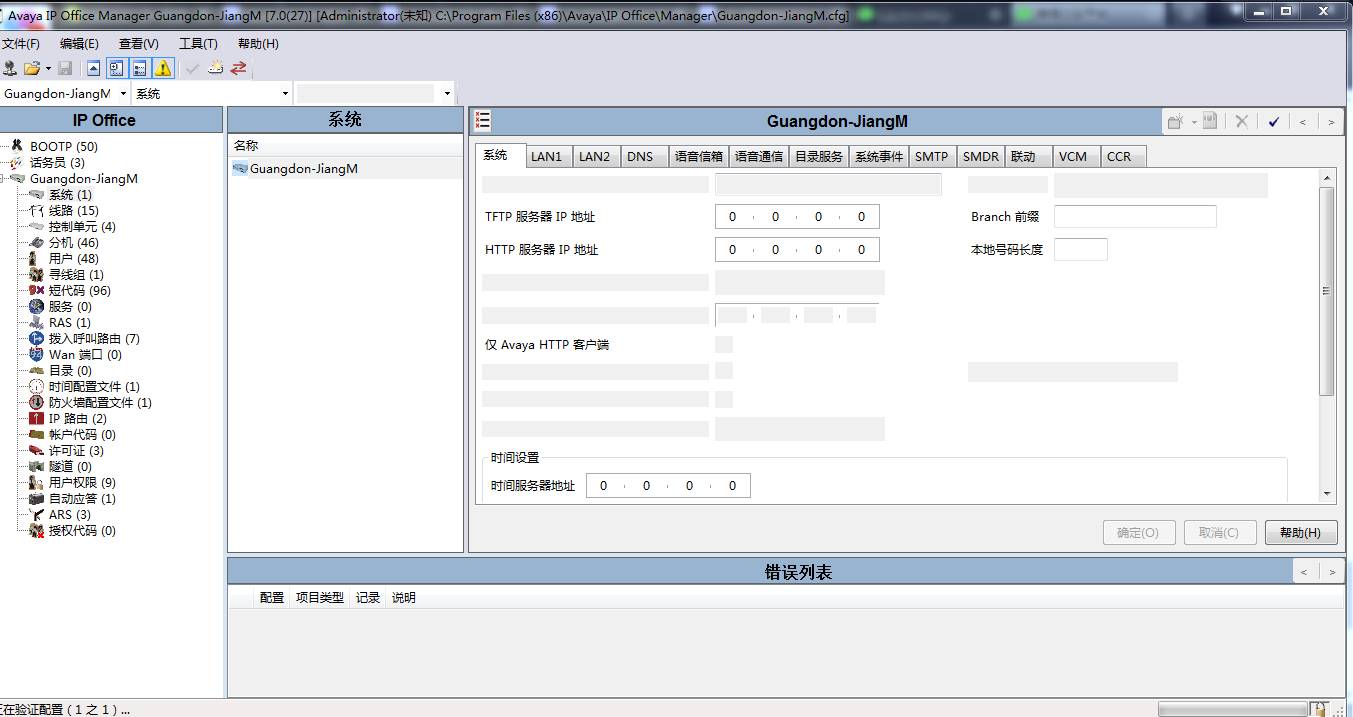Screen dimensions: 1353x717
Task: Click the IP 路由 (2) icon
Action: (37, 419)
